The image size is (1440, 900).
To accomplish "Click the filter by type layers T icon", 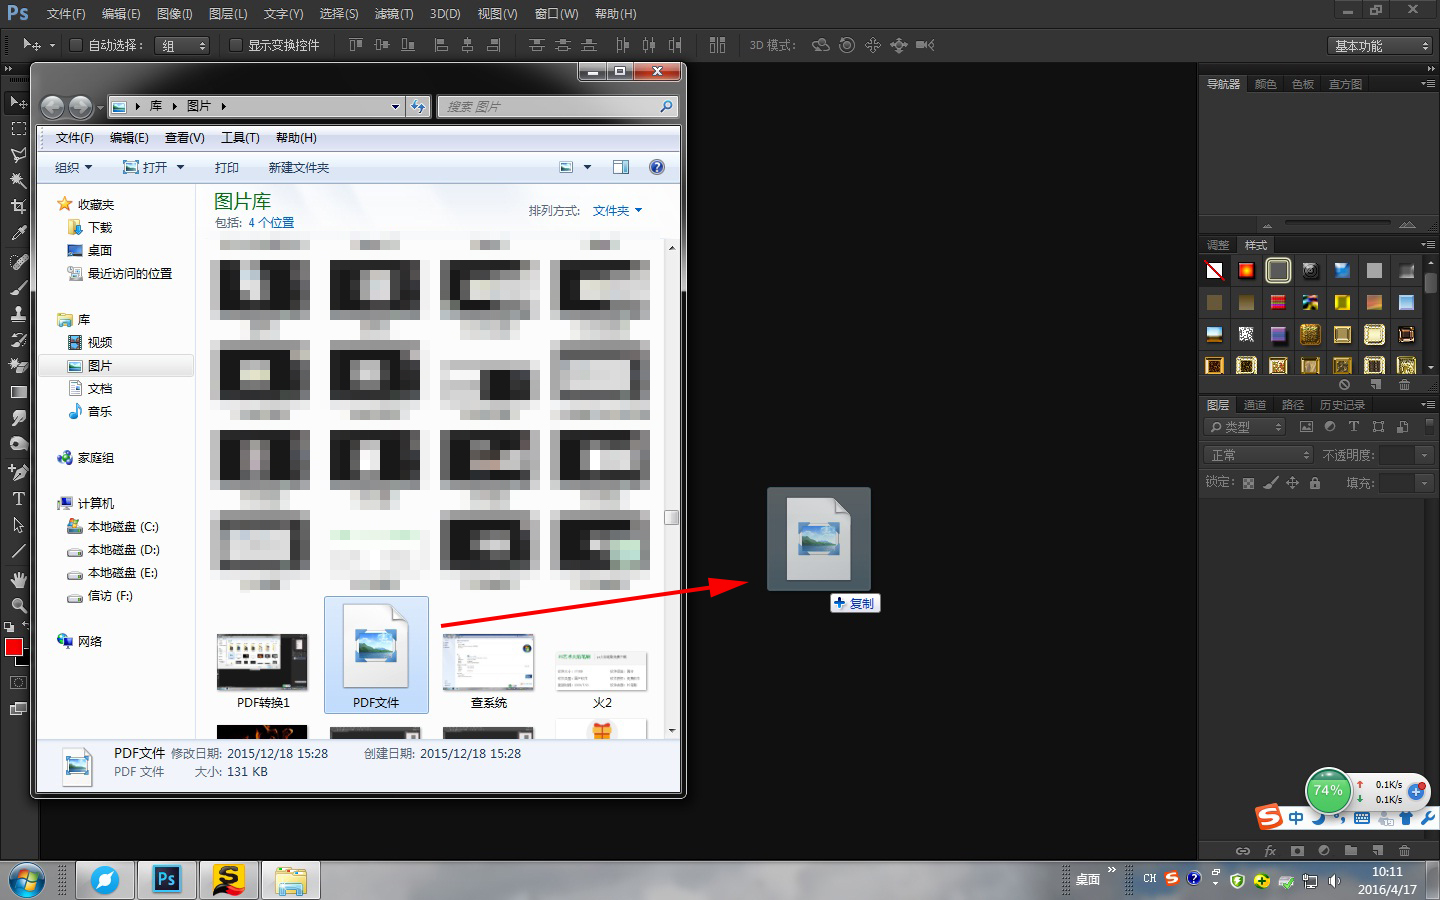I will click(x=1354, y=426).
